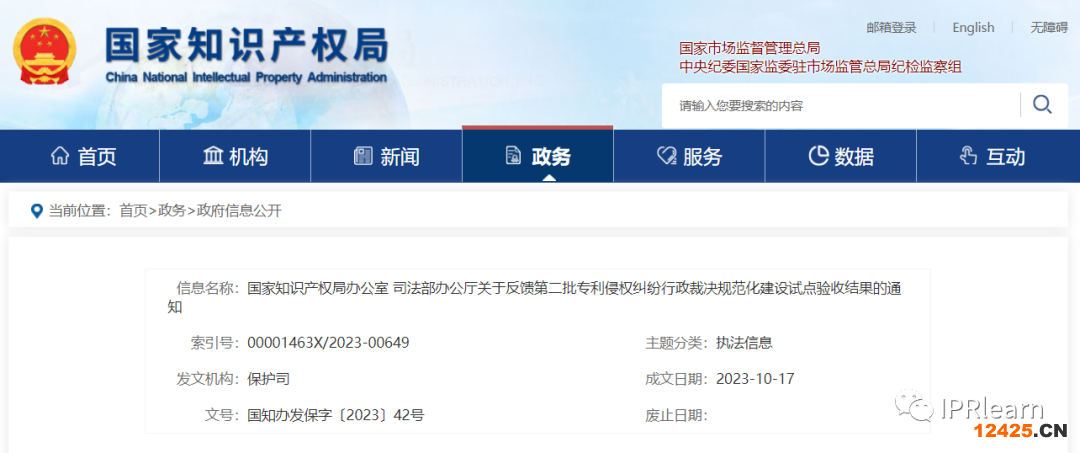Open 中央纪委国家监委驻市场监管总局纪检监察组 link
Image resolution: width=1080 pixels, height=453 pixels.
point(820,67)
